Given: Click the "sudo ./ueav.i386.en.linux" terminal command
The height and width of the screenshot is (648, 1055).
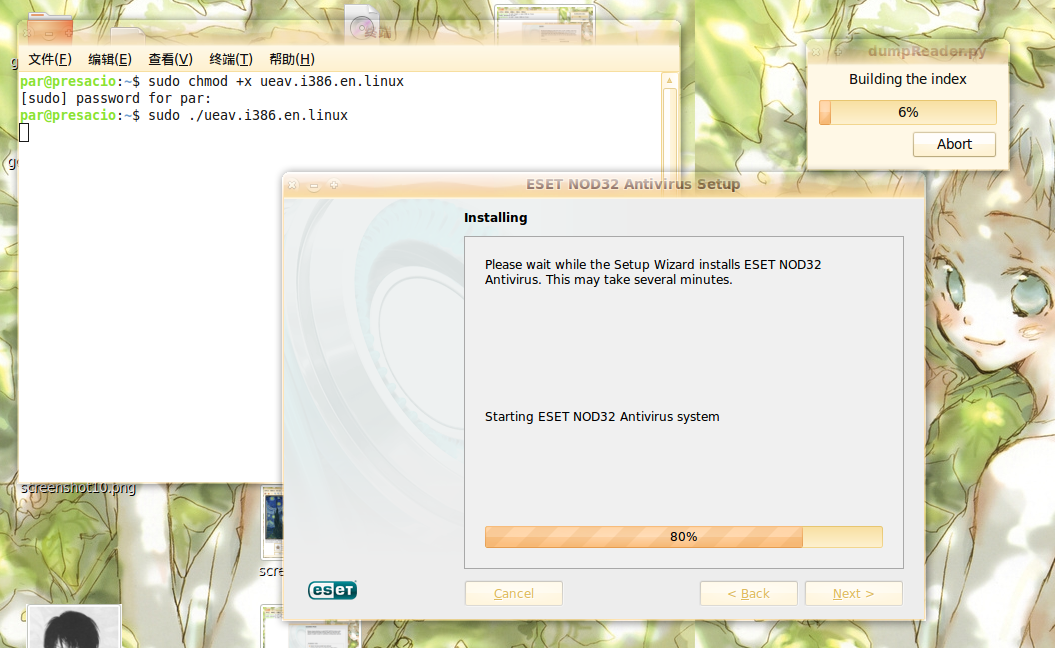Looking at the screenshot, I should tap(248, 115).
